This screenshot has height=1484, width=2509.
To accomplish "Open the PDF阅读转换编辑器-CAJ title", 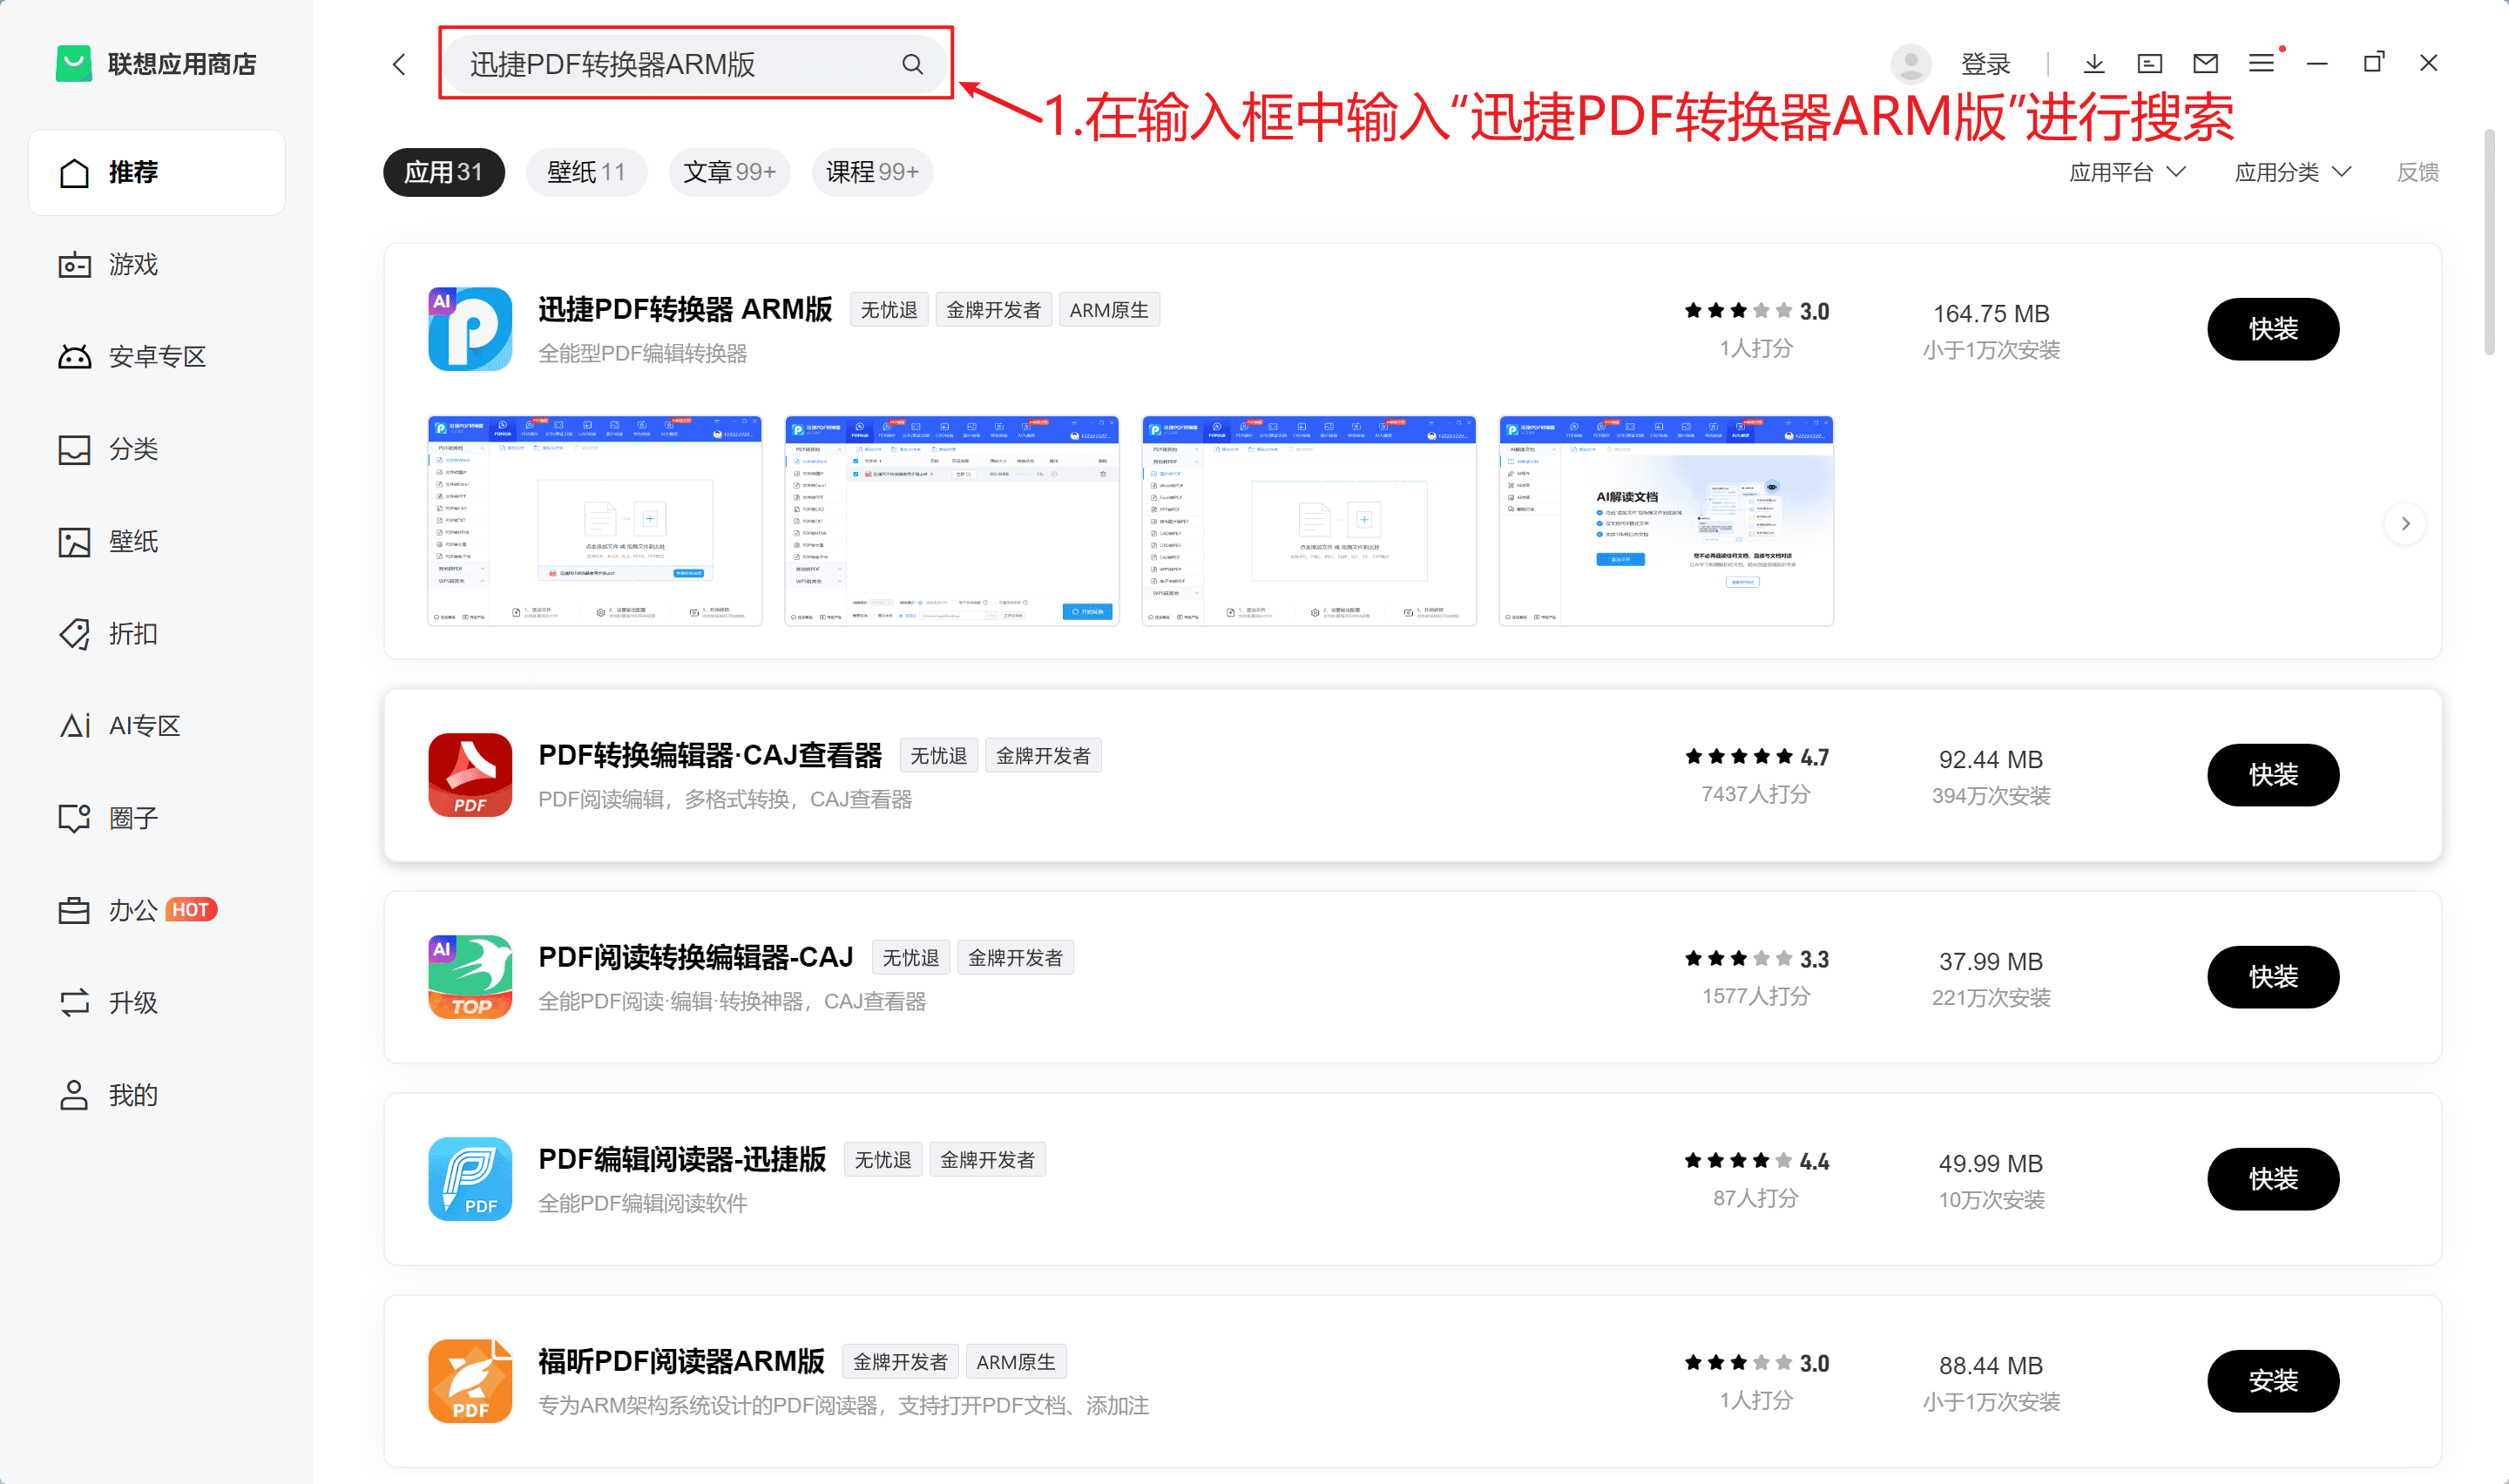I will 696,958.
